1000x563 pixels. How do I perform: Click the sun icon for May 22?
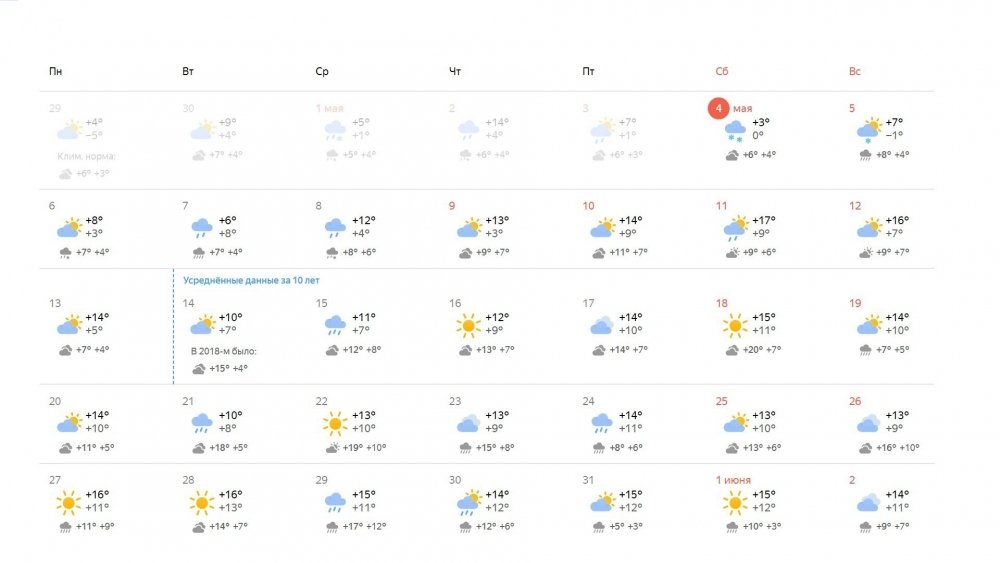pyautogui.click(x=335, y=423)
